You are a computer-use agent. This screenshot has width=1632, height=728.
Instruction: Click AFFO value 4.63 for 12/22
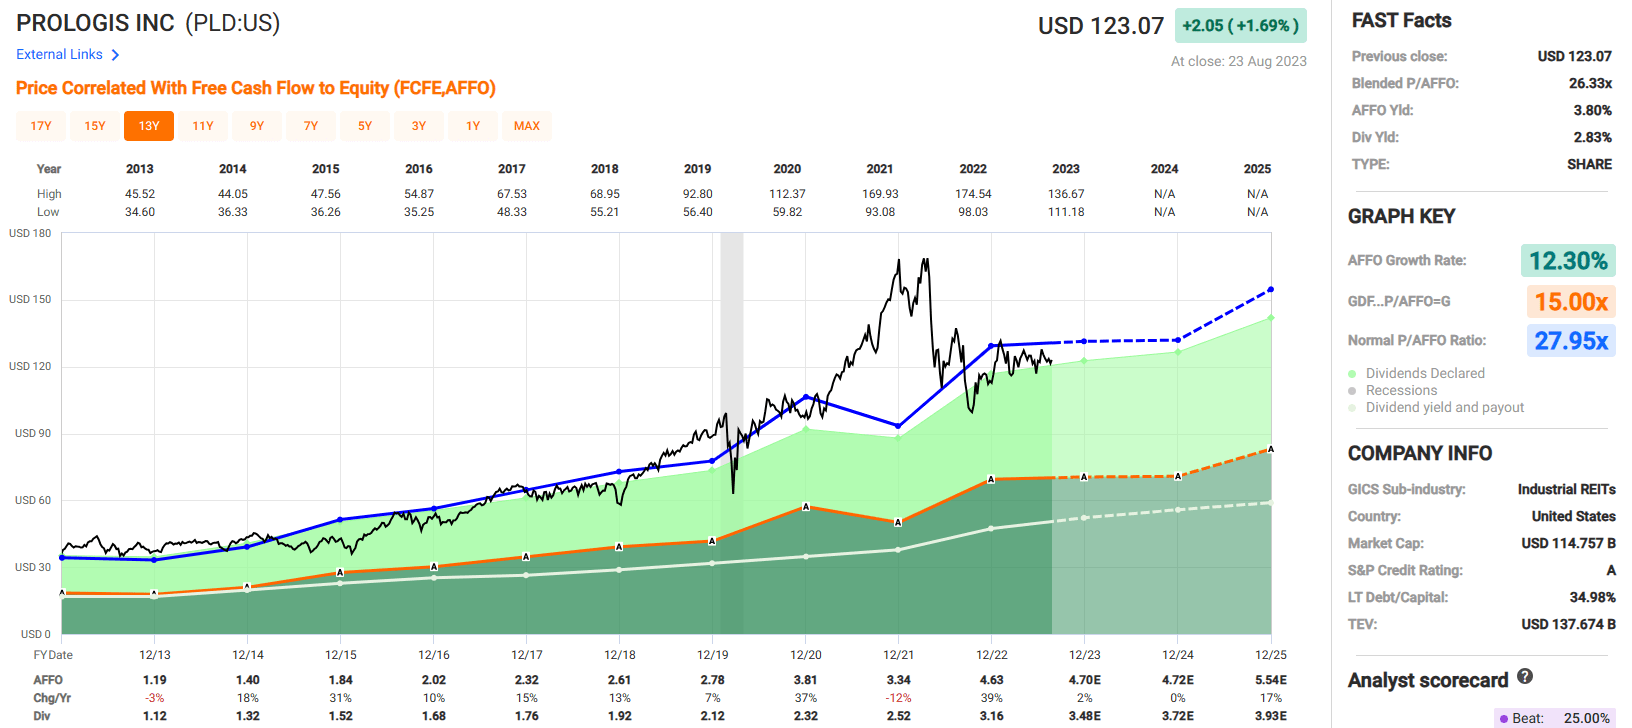[991, 680]
